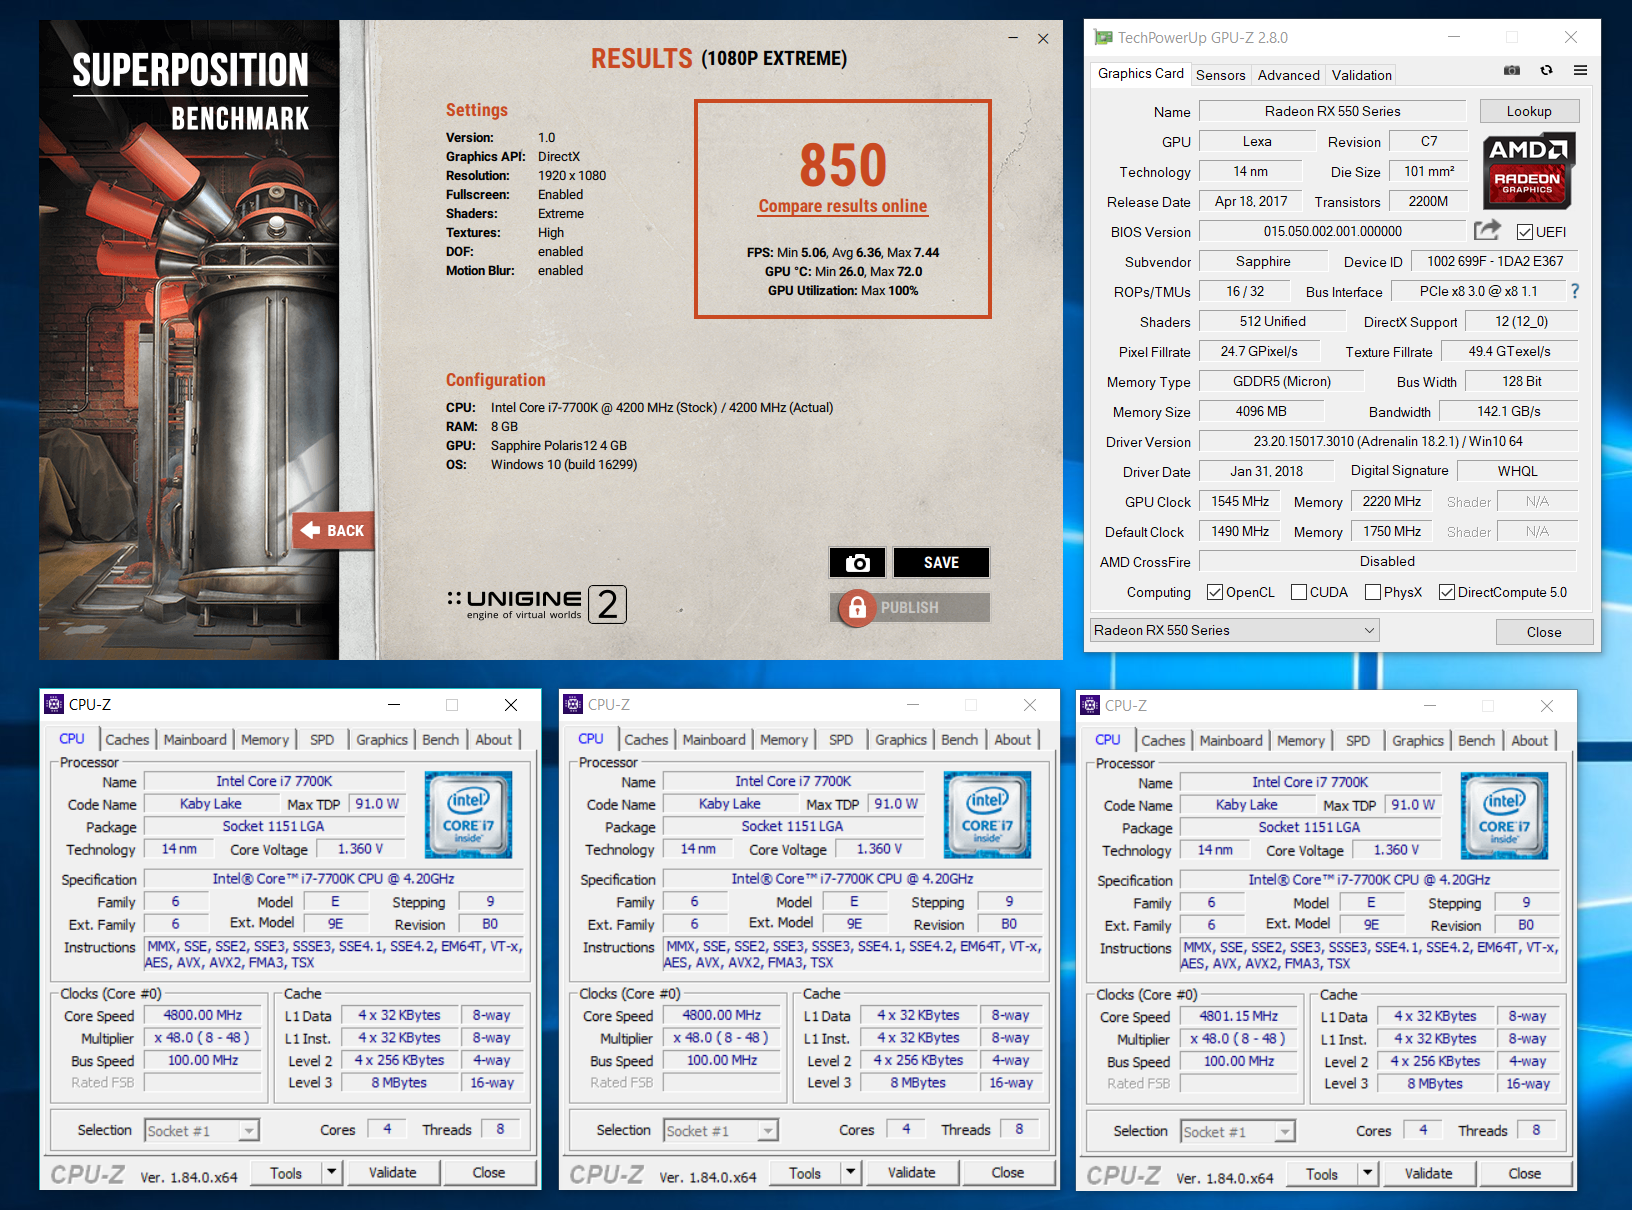The height and width of the screenshot is (1210, 1632).
Task: Open About tab in left CPU-Z
Action: [x=493, y=740]
